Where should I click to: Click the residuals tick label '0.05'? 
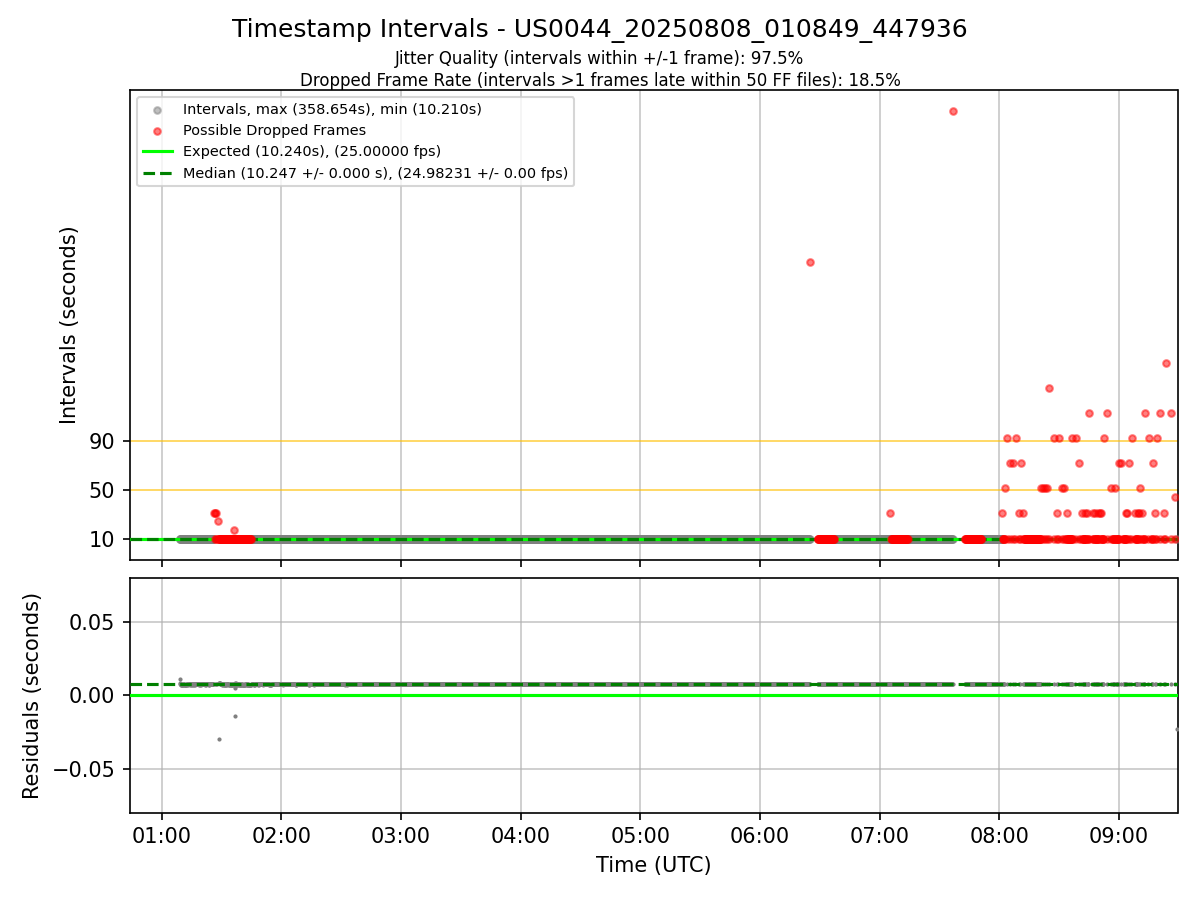93,622
